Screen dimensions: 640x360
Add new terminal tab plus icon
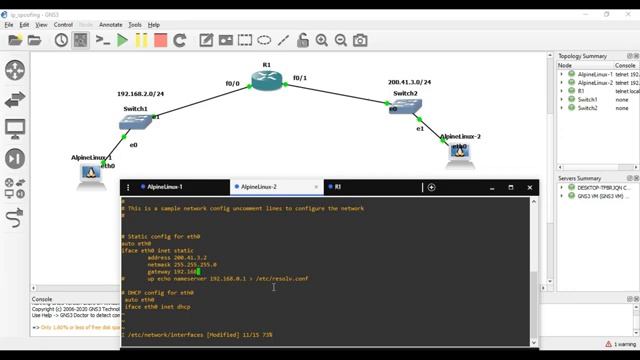click(431, 187)
